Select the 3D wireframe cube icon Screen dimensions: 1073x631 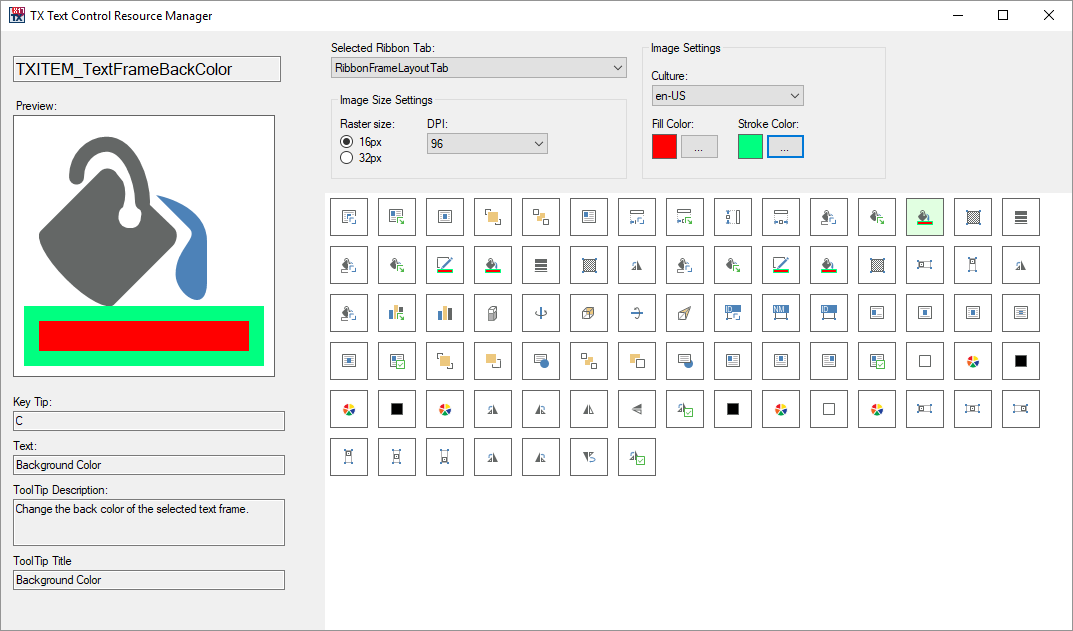point(588,313)
